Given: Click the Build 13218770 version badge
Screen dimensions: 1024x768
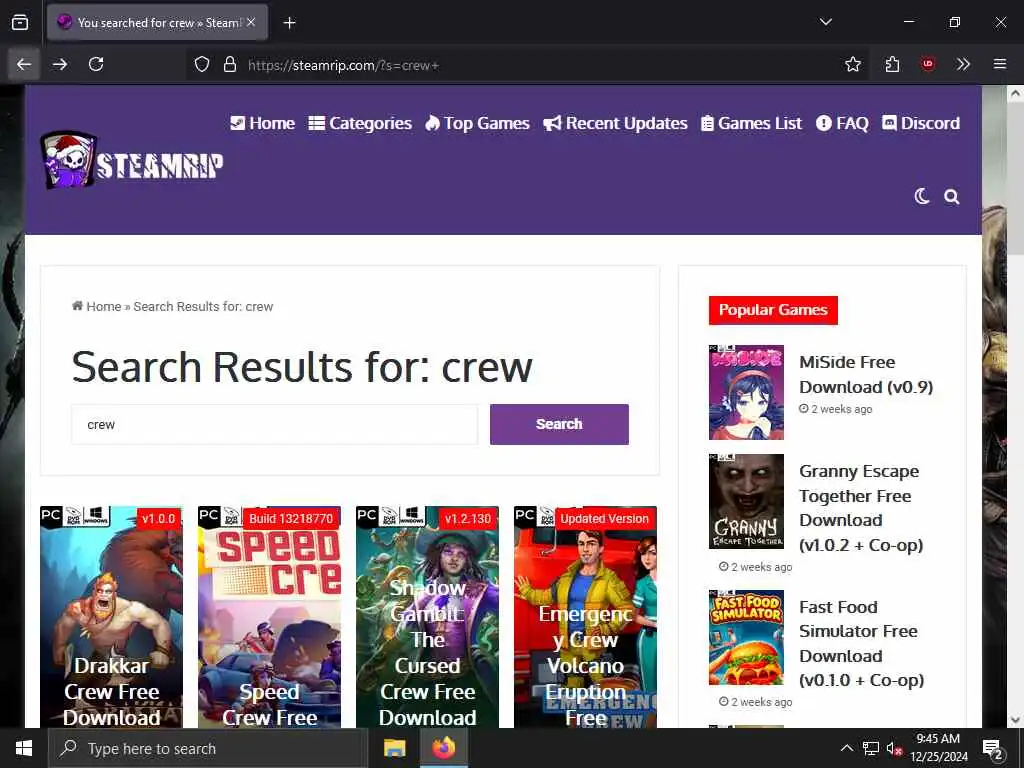Looking at the screenshot, I should coord(291,519).
